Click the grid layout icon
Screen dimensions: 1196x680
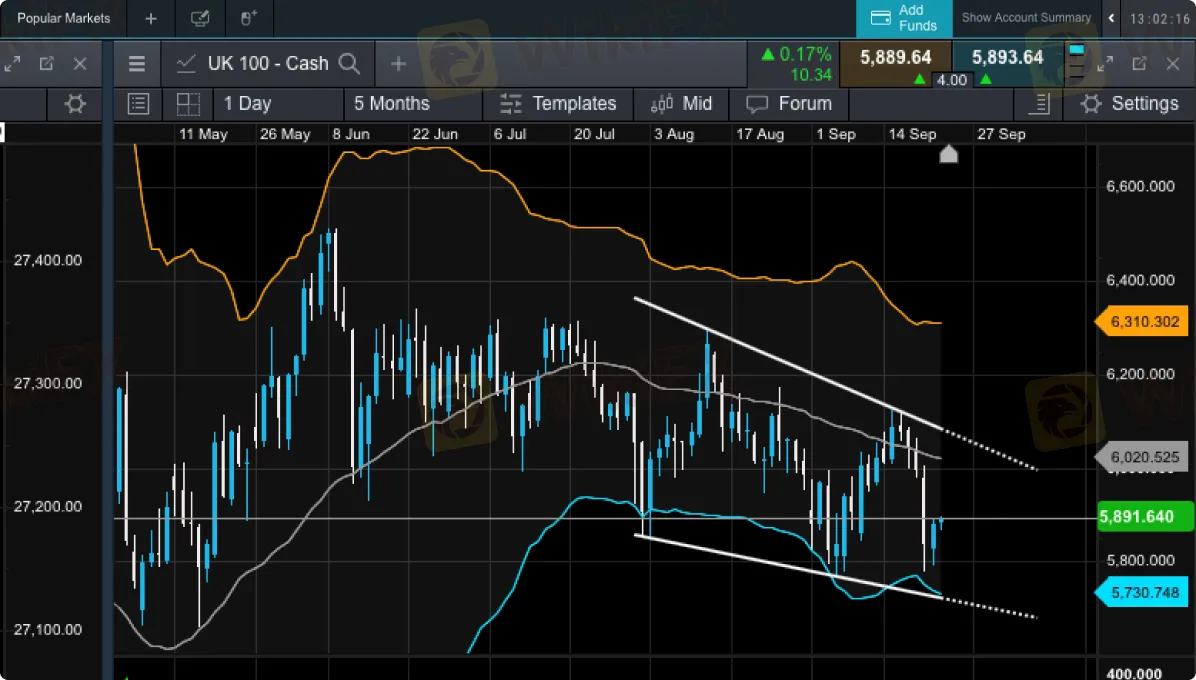click(189, 104)
